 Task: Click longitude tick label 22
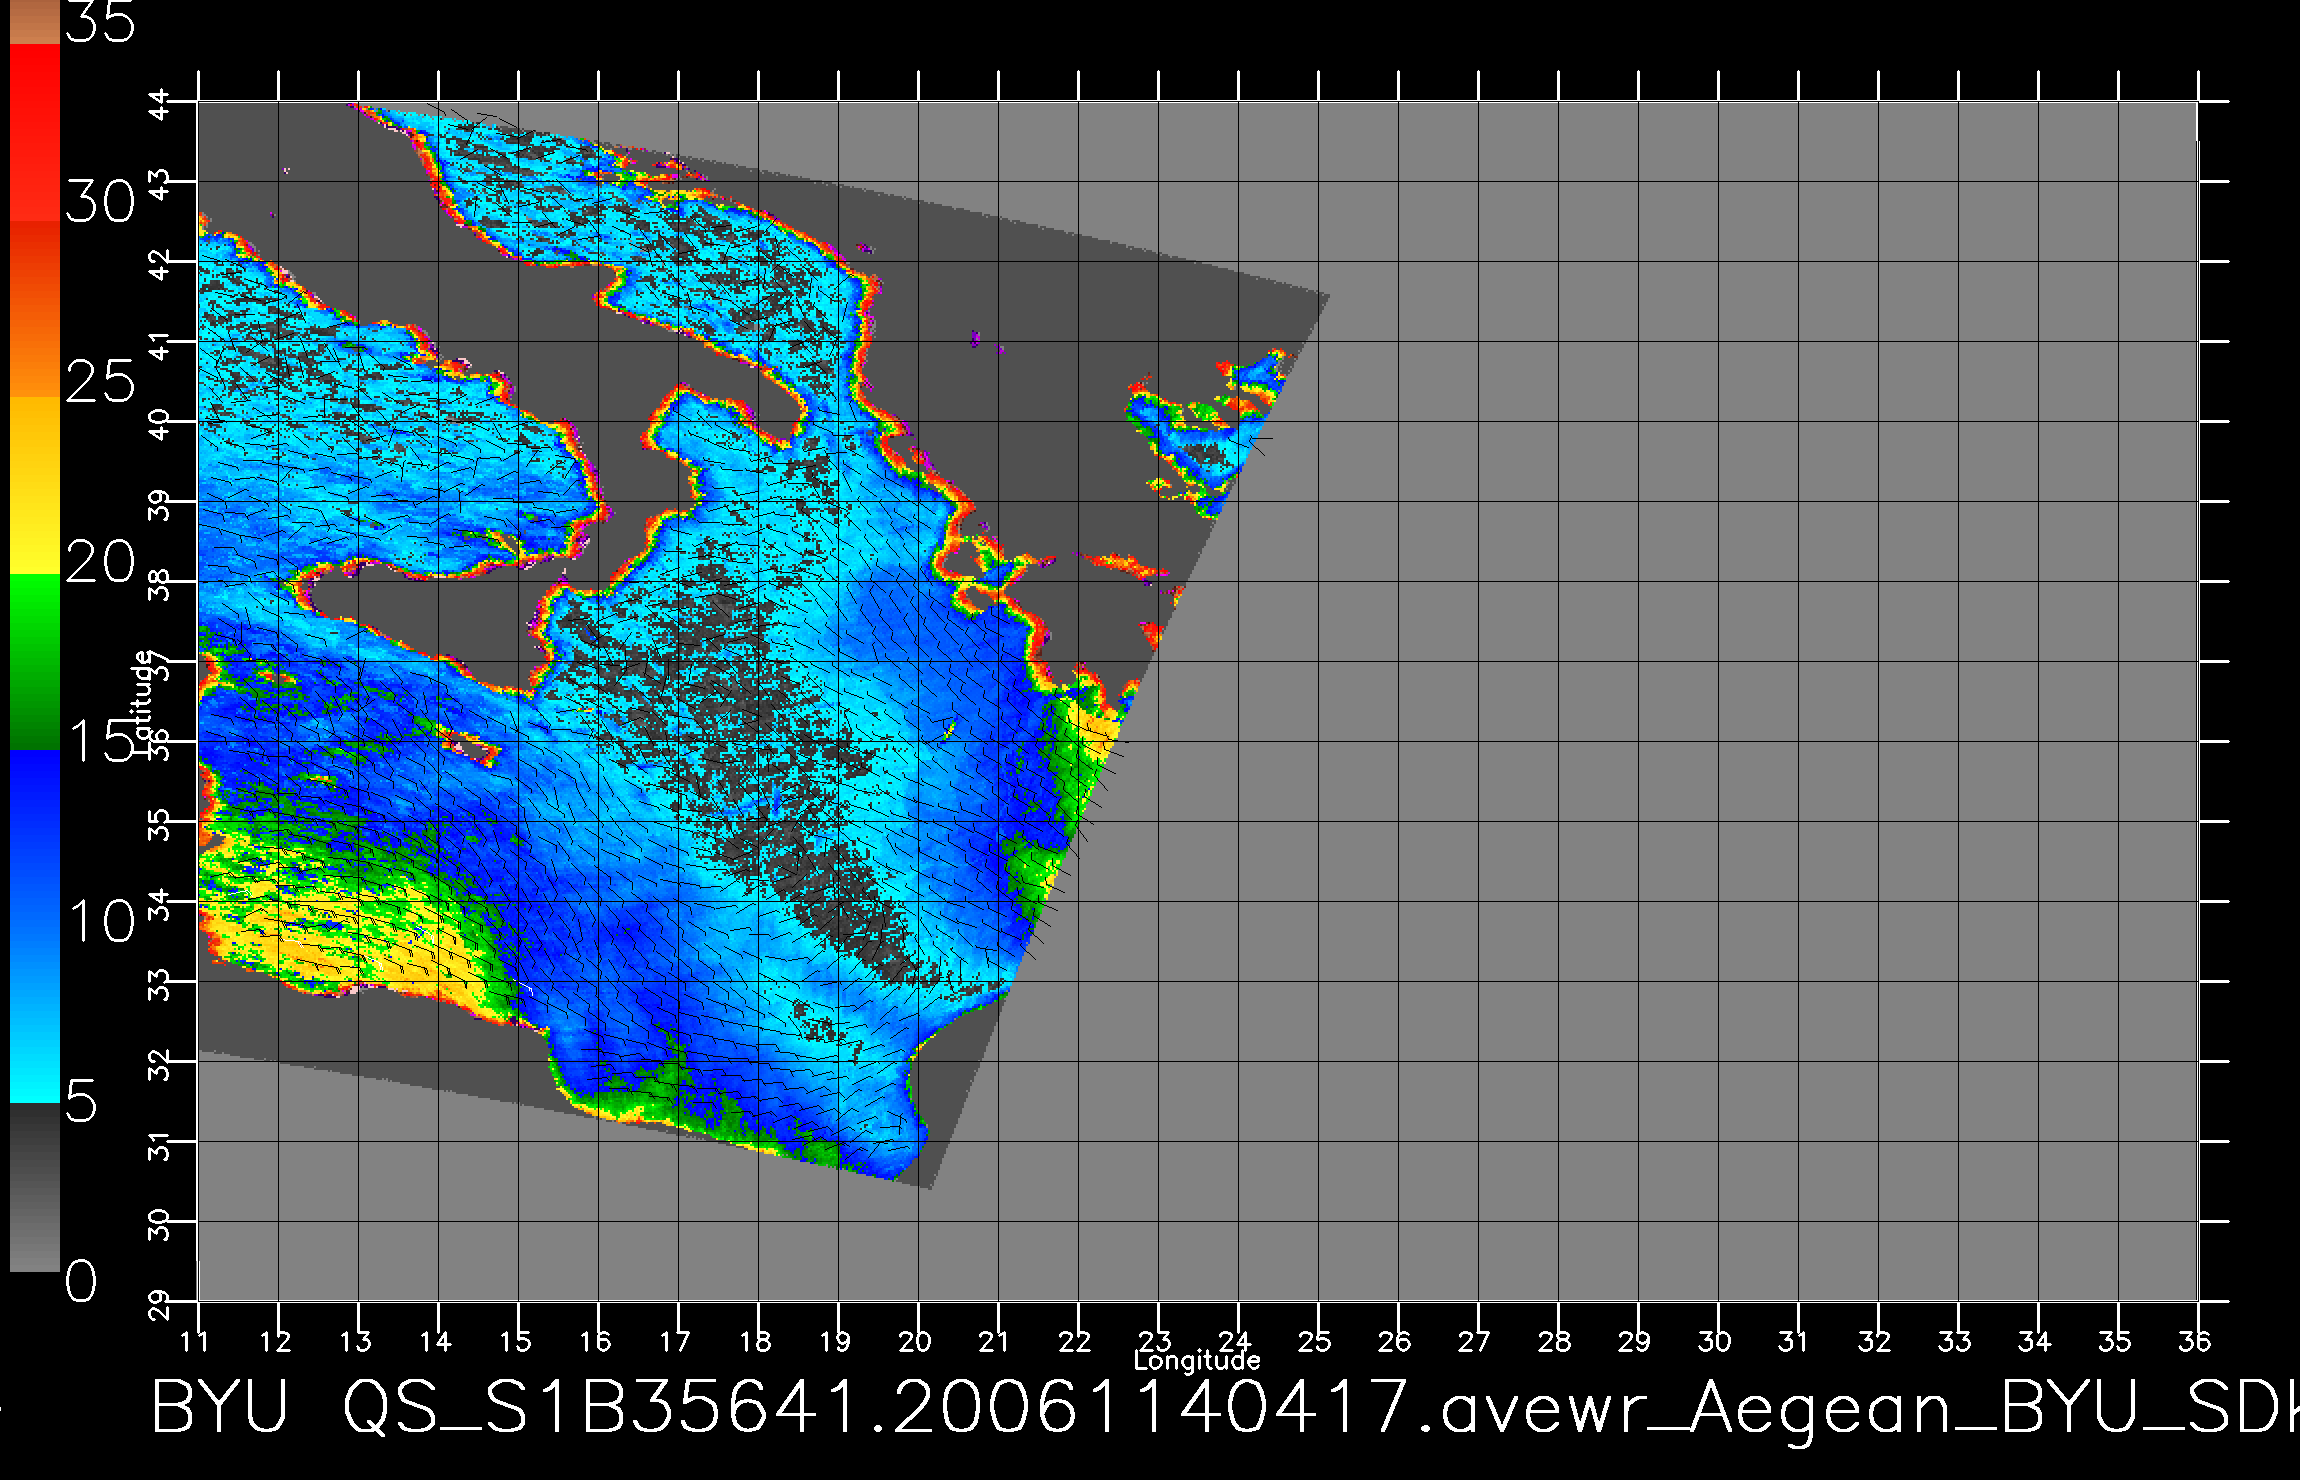[x=1074, y=1341]
